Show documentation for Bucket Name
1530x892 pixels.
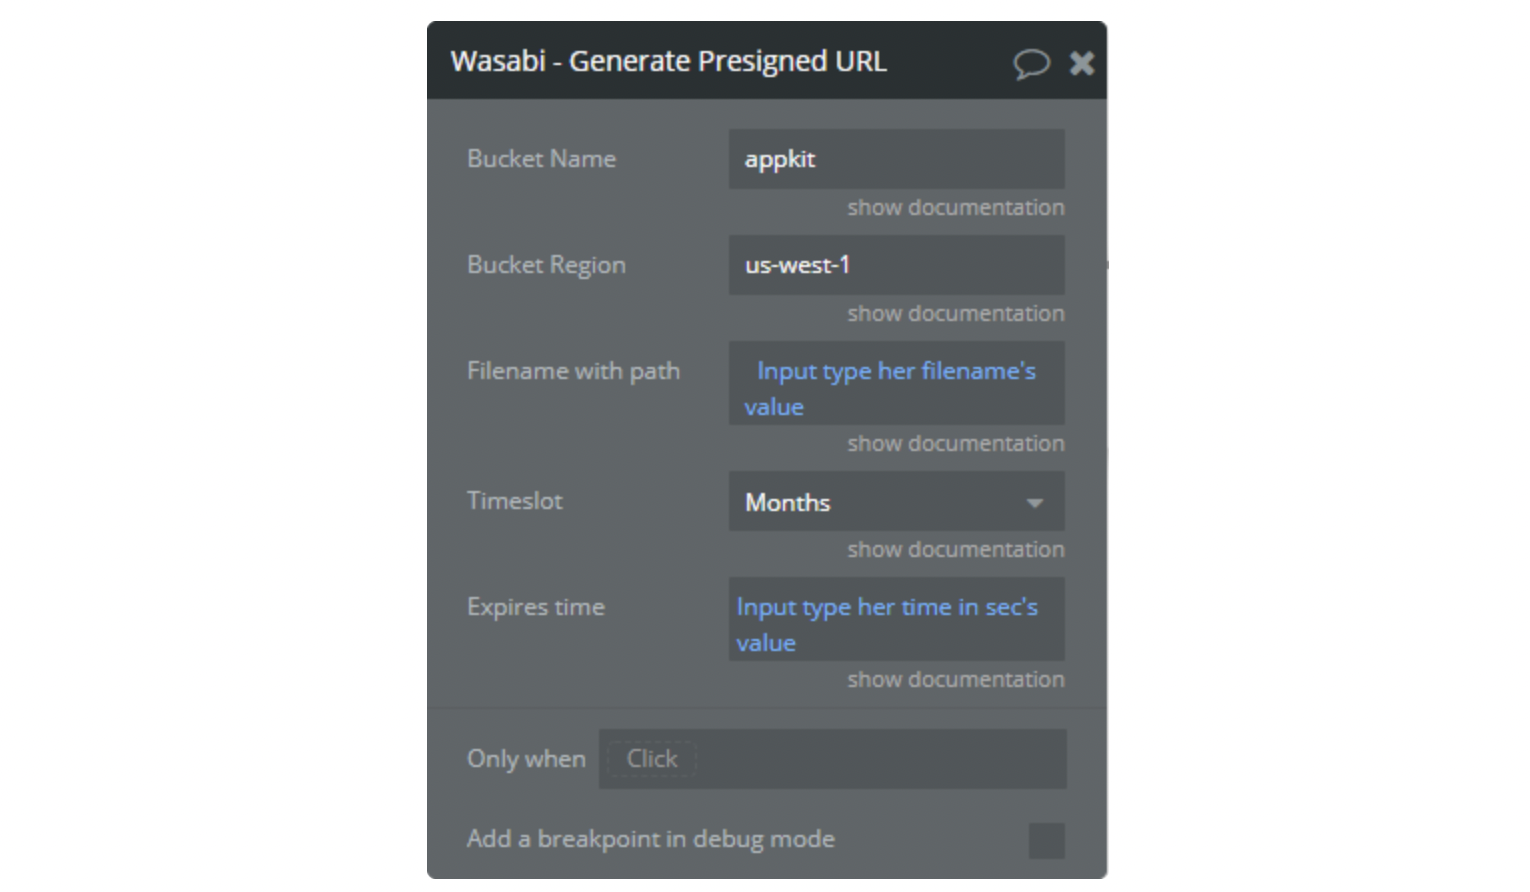(955, 208)
